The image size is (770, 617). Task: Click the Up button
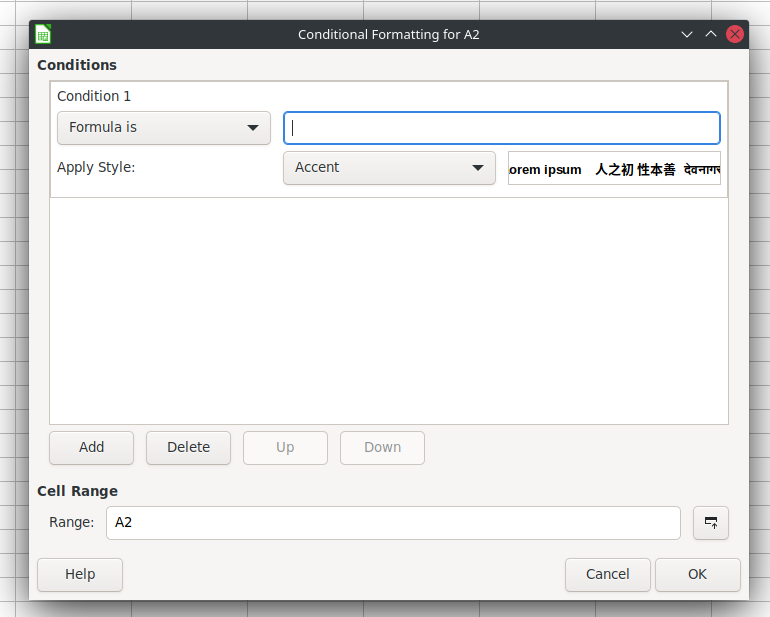click(285, 448)
